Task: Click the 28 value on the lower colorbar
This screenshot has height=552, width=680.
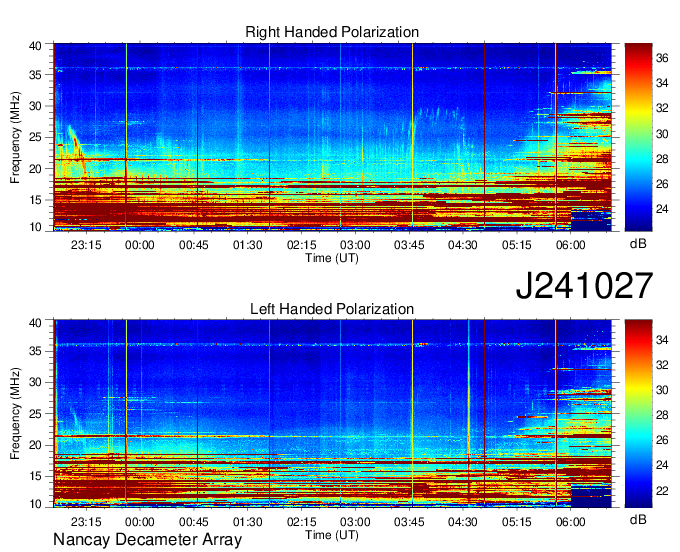Action: [x=662, y=415]
